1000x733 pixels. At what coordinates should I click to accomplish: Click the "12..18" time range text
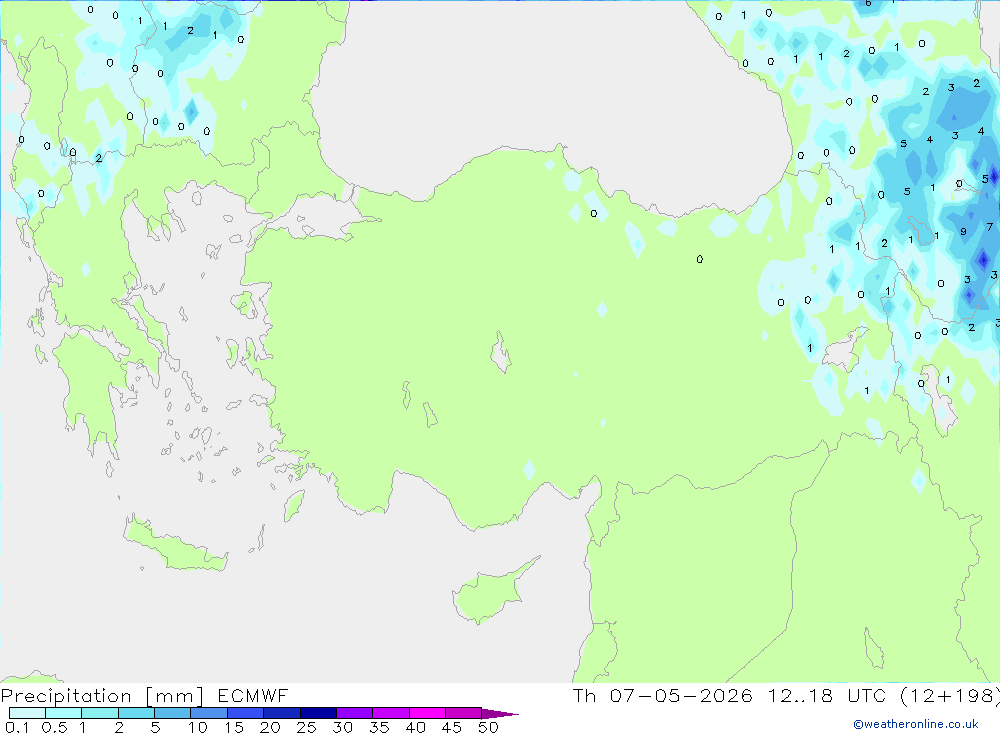[x=800, y=695]
